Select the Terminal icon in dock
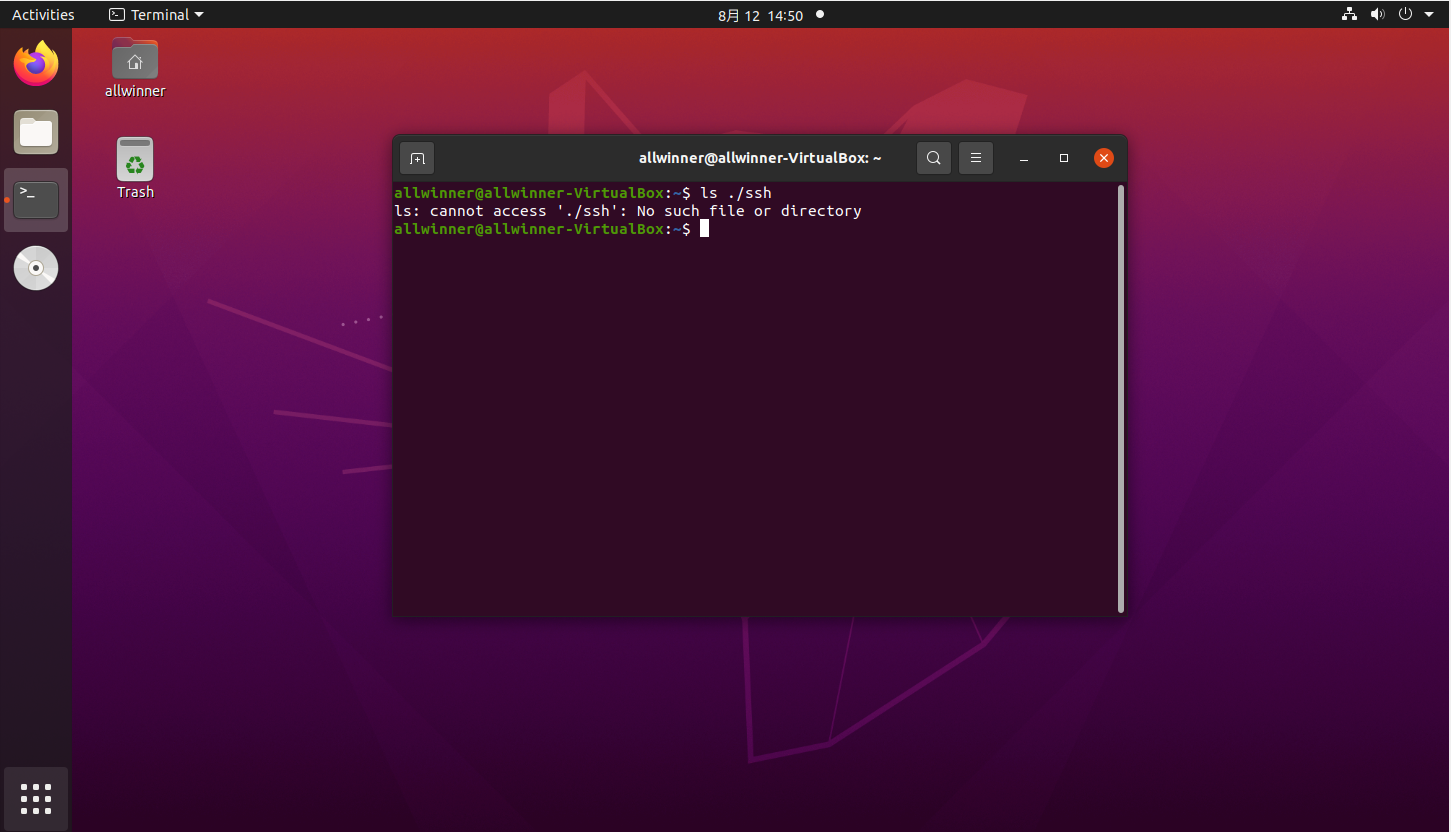This screenshot has width=1451, height=832. 36,200
